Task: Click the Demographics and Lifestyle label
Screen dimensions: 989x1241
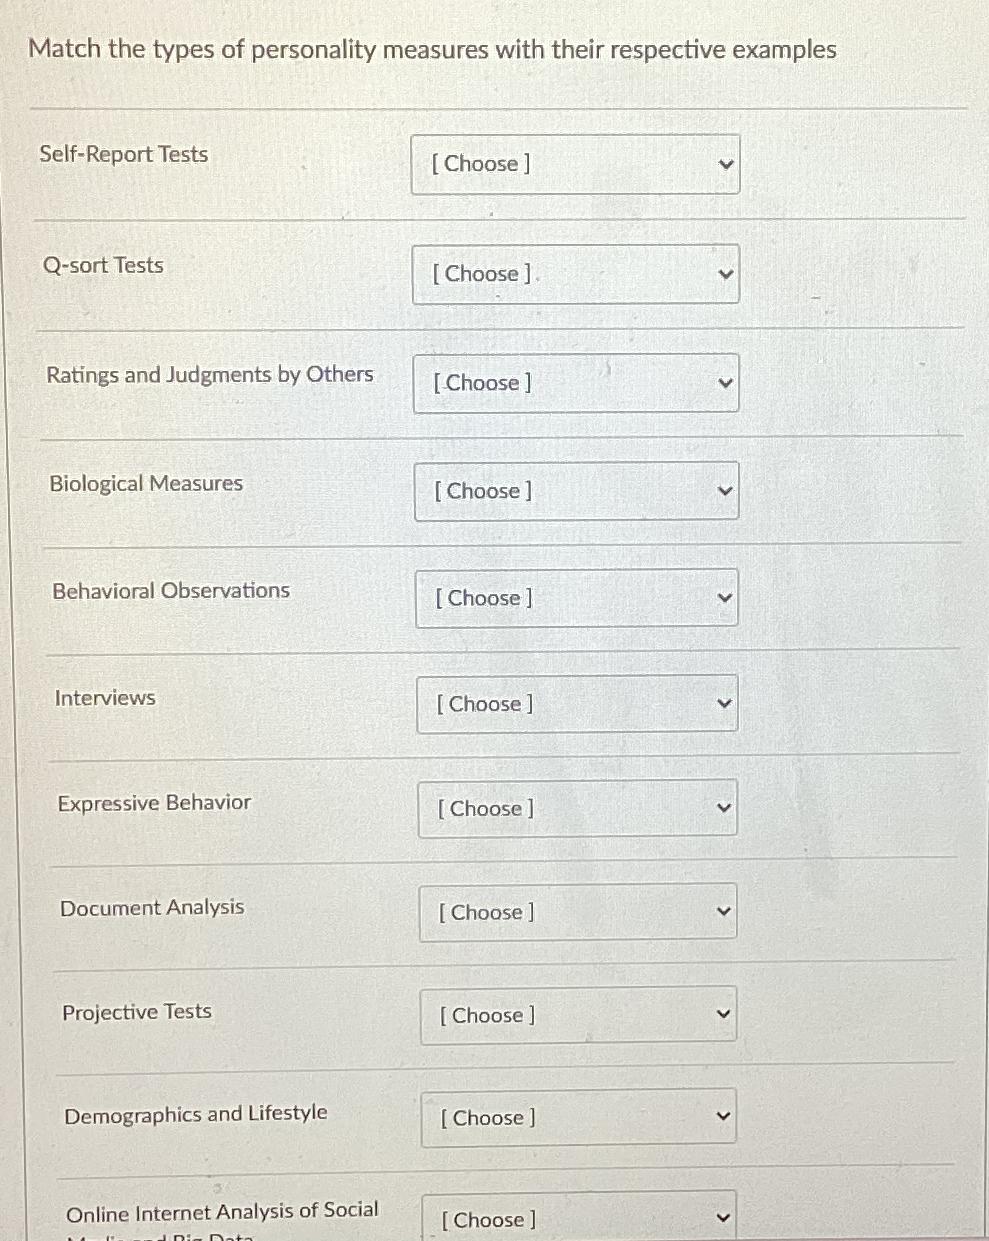Action: coord(195,1114)
